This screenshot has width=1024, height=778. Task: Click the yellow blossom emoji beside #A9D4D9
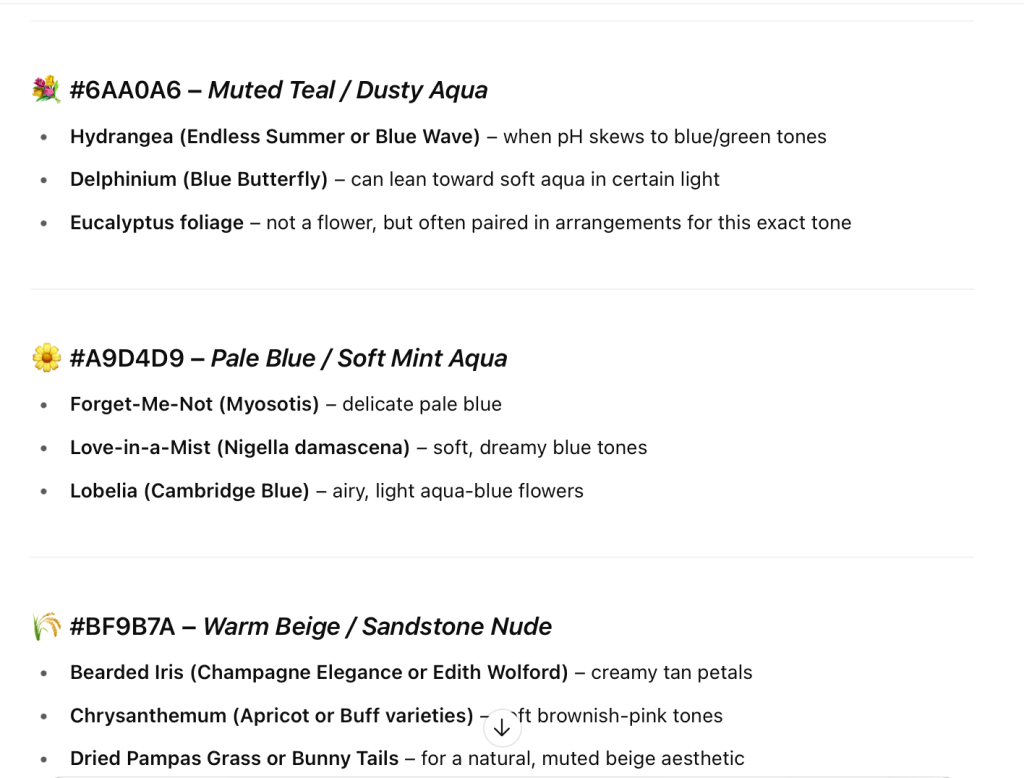tap(46, 358)
